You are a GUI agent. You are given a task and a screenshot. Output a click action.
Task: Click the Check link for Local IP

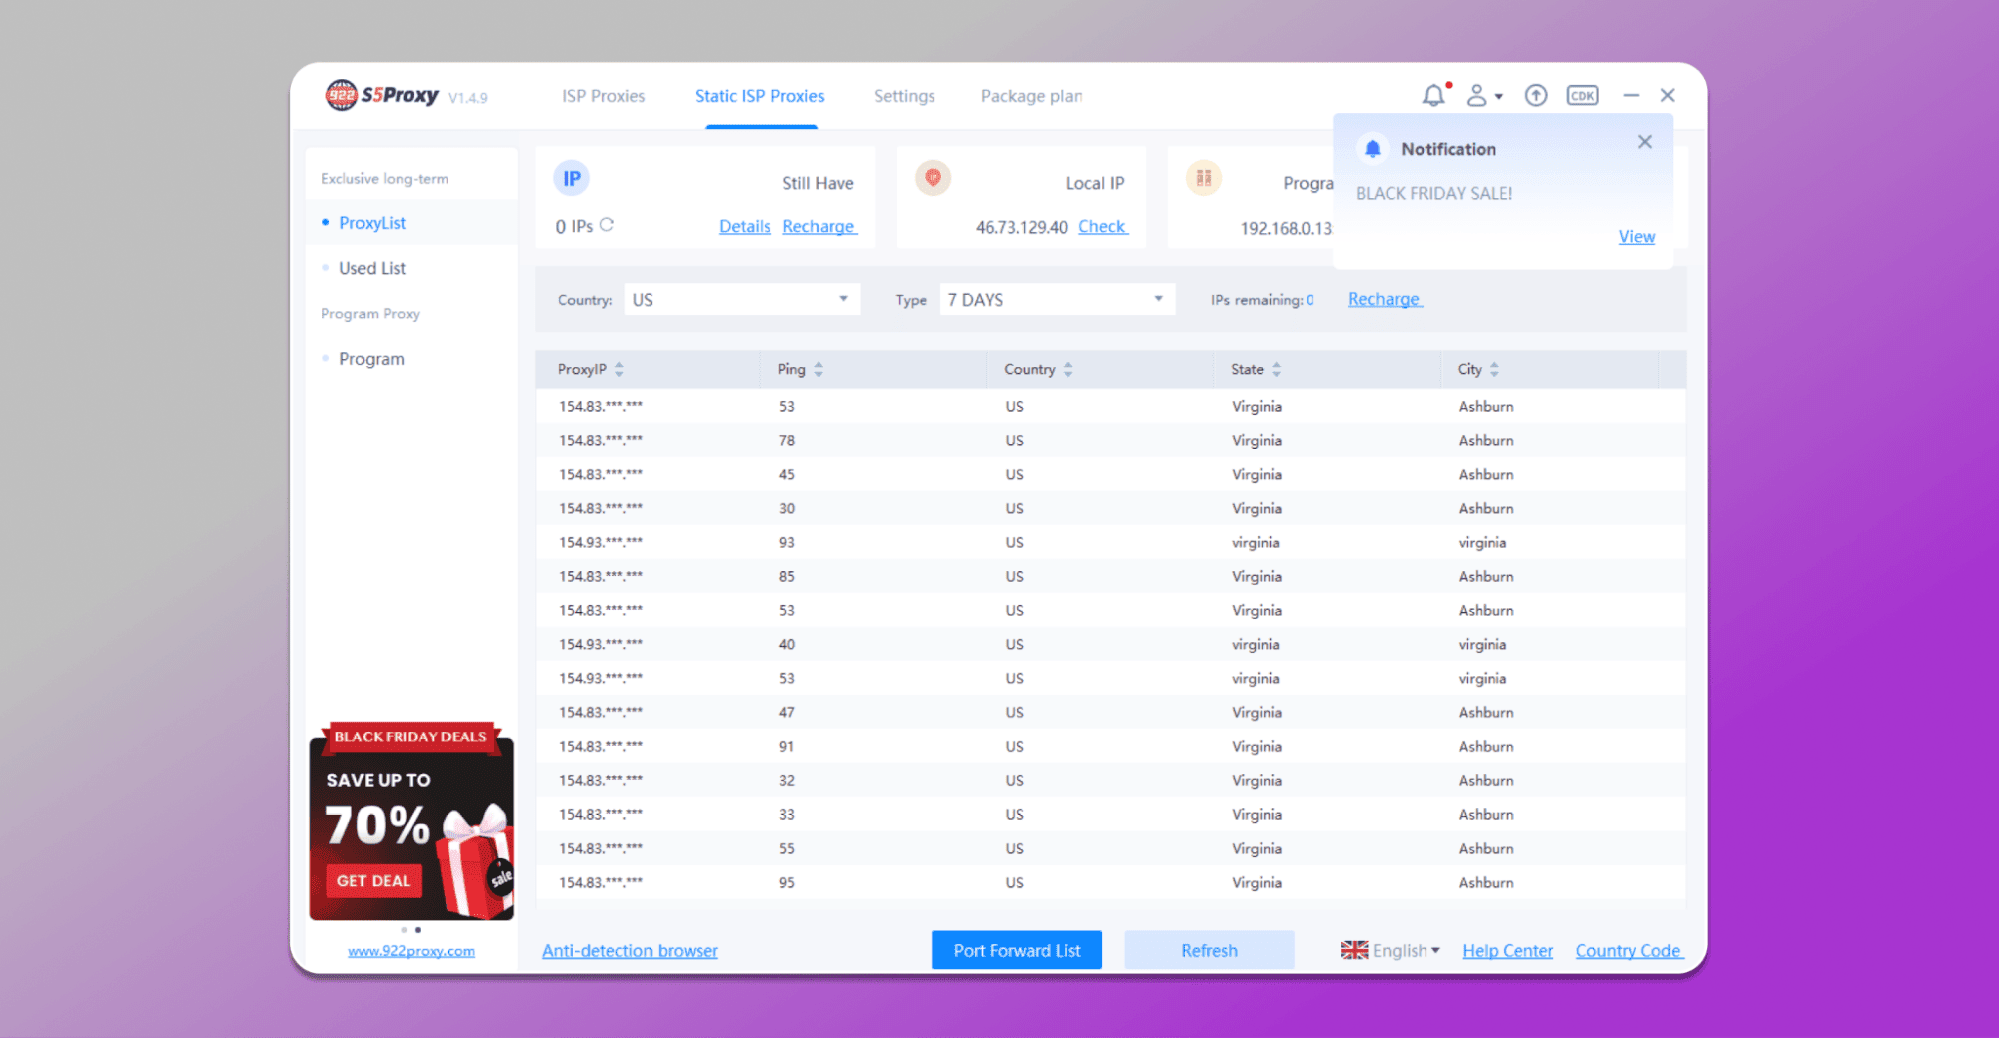(x=1103, y=226)
